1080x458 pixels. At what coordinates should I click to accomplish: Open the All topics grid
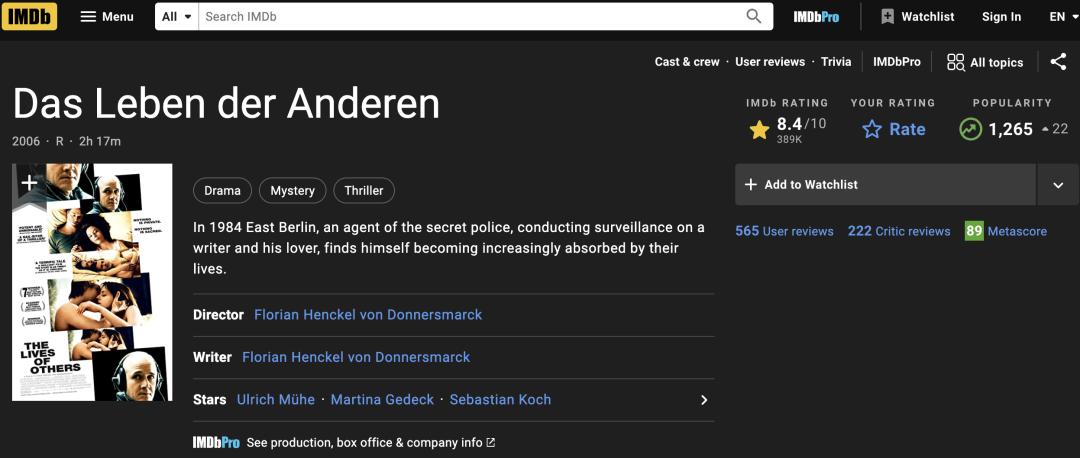(x=985, y=62)
